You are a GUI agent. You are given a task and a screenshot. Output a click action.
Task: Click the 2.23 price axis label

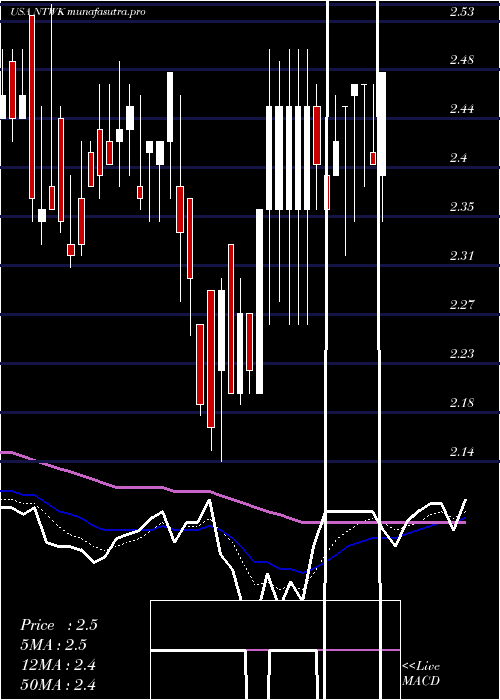pyautogui.click(x=462, y=354)
